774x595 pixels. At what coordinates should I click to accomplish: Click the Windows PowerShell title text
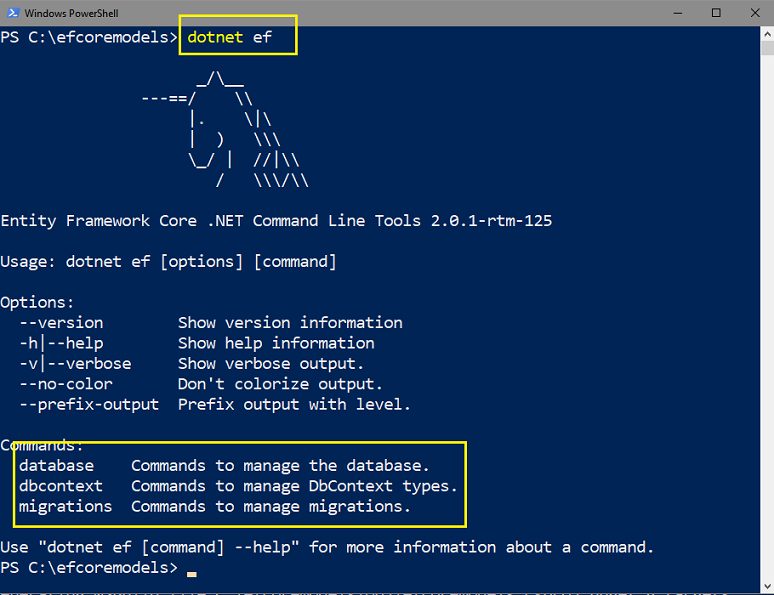72,13
